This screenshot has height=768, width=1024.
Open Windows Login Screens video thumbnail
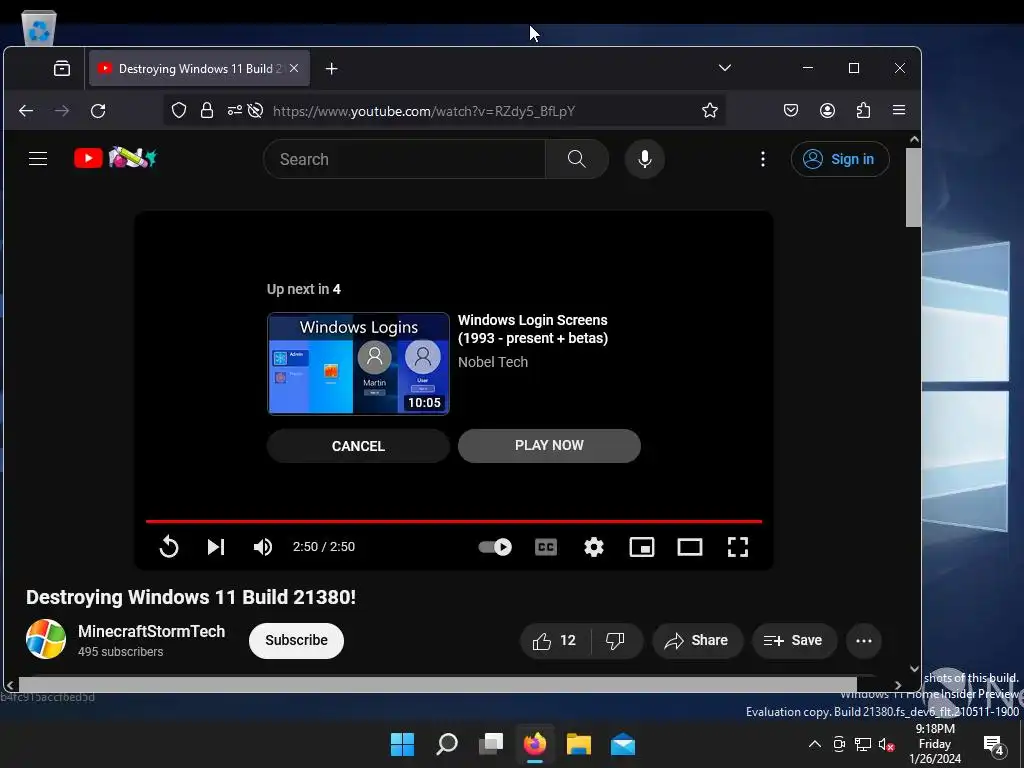359,364
